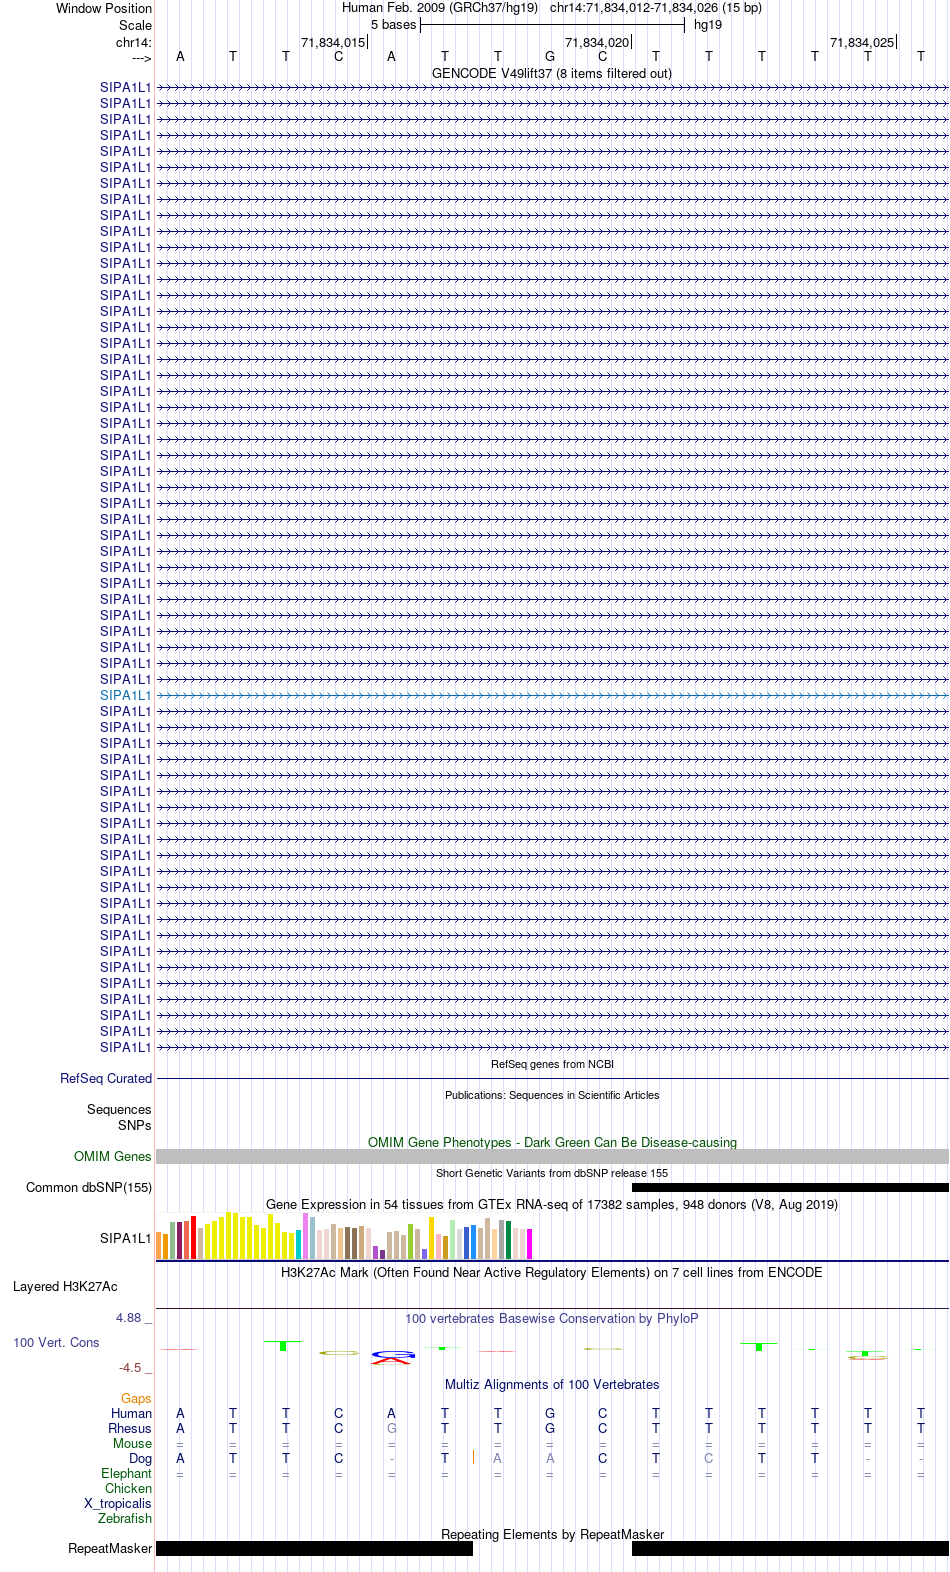Open 100 vertebrates Basewise Conservation by PhyloP
950x1572 pixels.
(x=552, y=1318)
